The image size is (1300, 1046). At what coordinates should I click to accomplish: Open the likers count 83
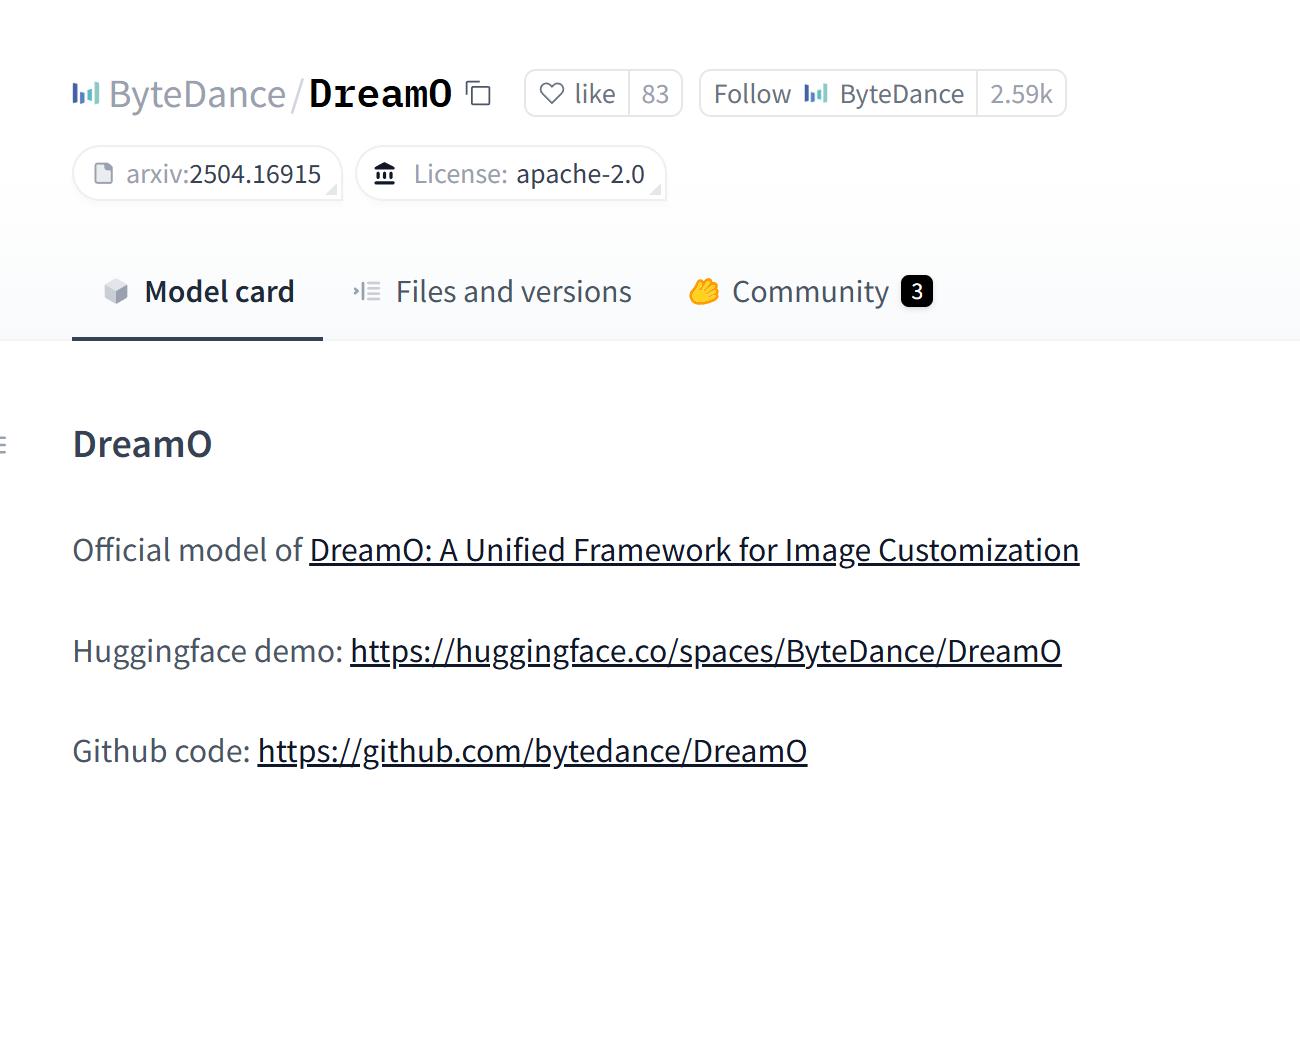tap(655, 94)
